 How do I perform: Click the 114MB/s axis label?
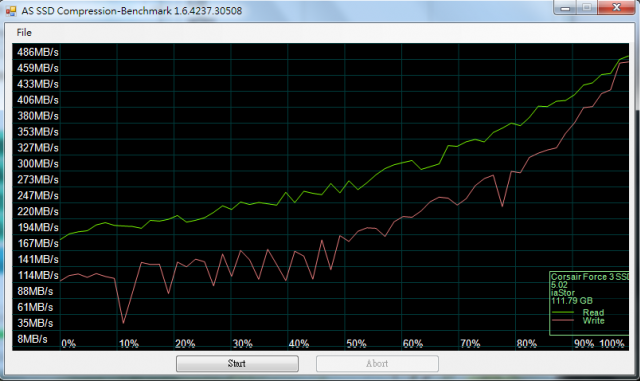click(38, 275)
